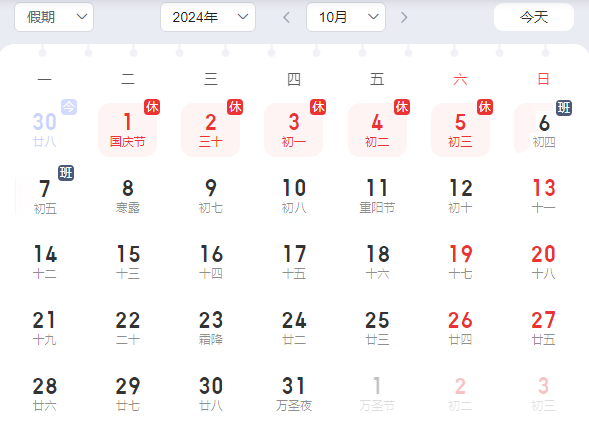The image size is (589, 429).
Task: Open the 2024年 year dropdown
Action: pos(208,17)
